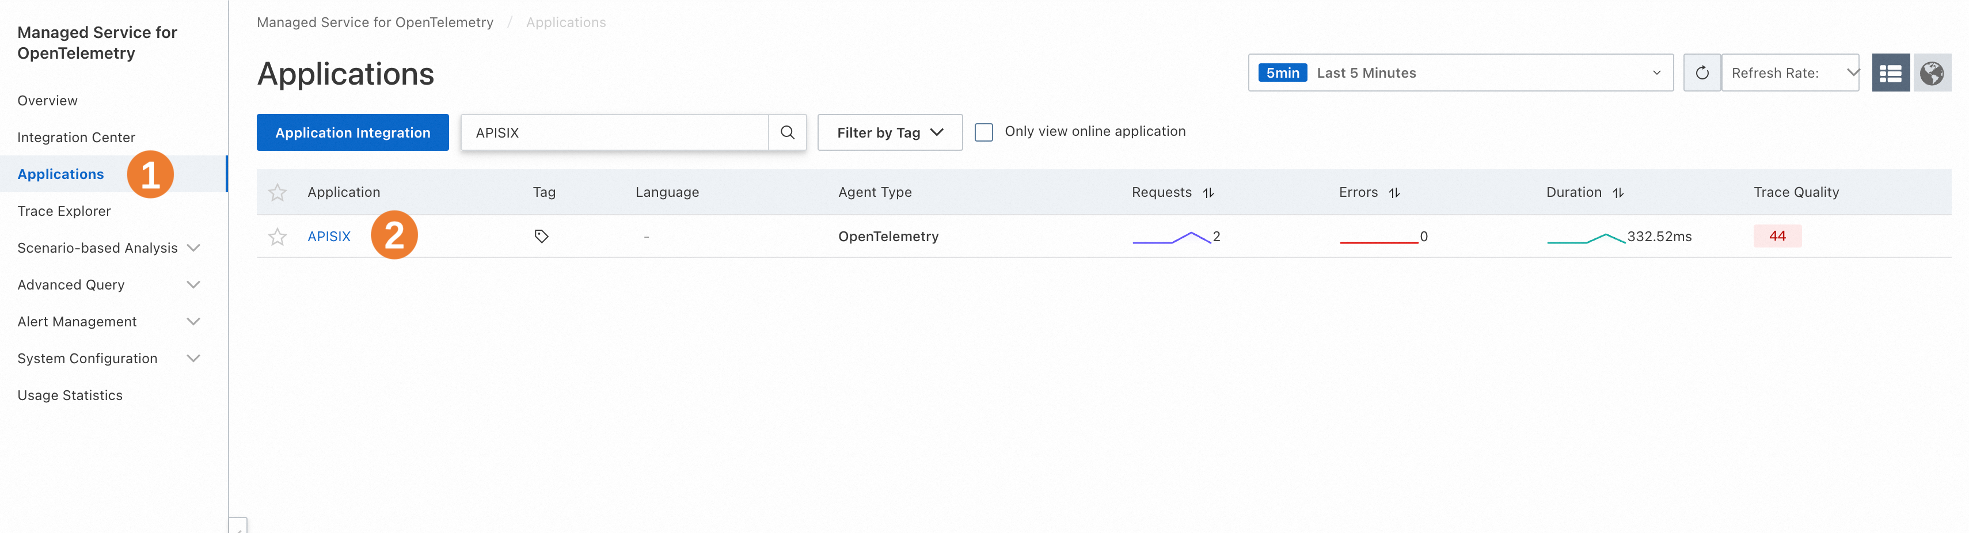
Task: Click the 5min time badge
Action: (x=1282, y=73)
